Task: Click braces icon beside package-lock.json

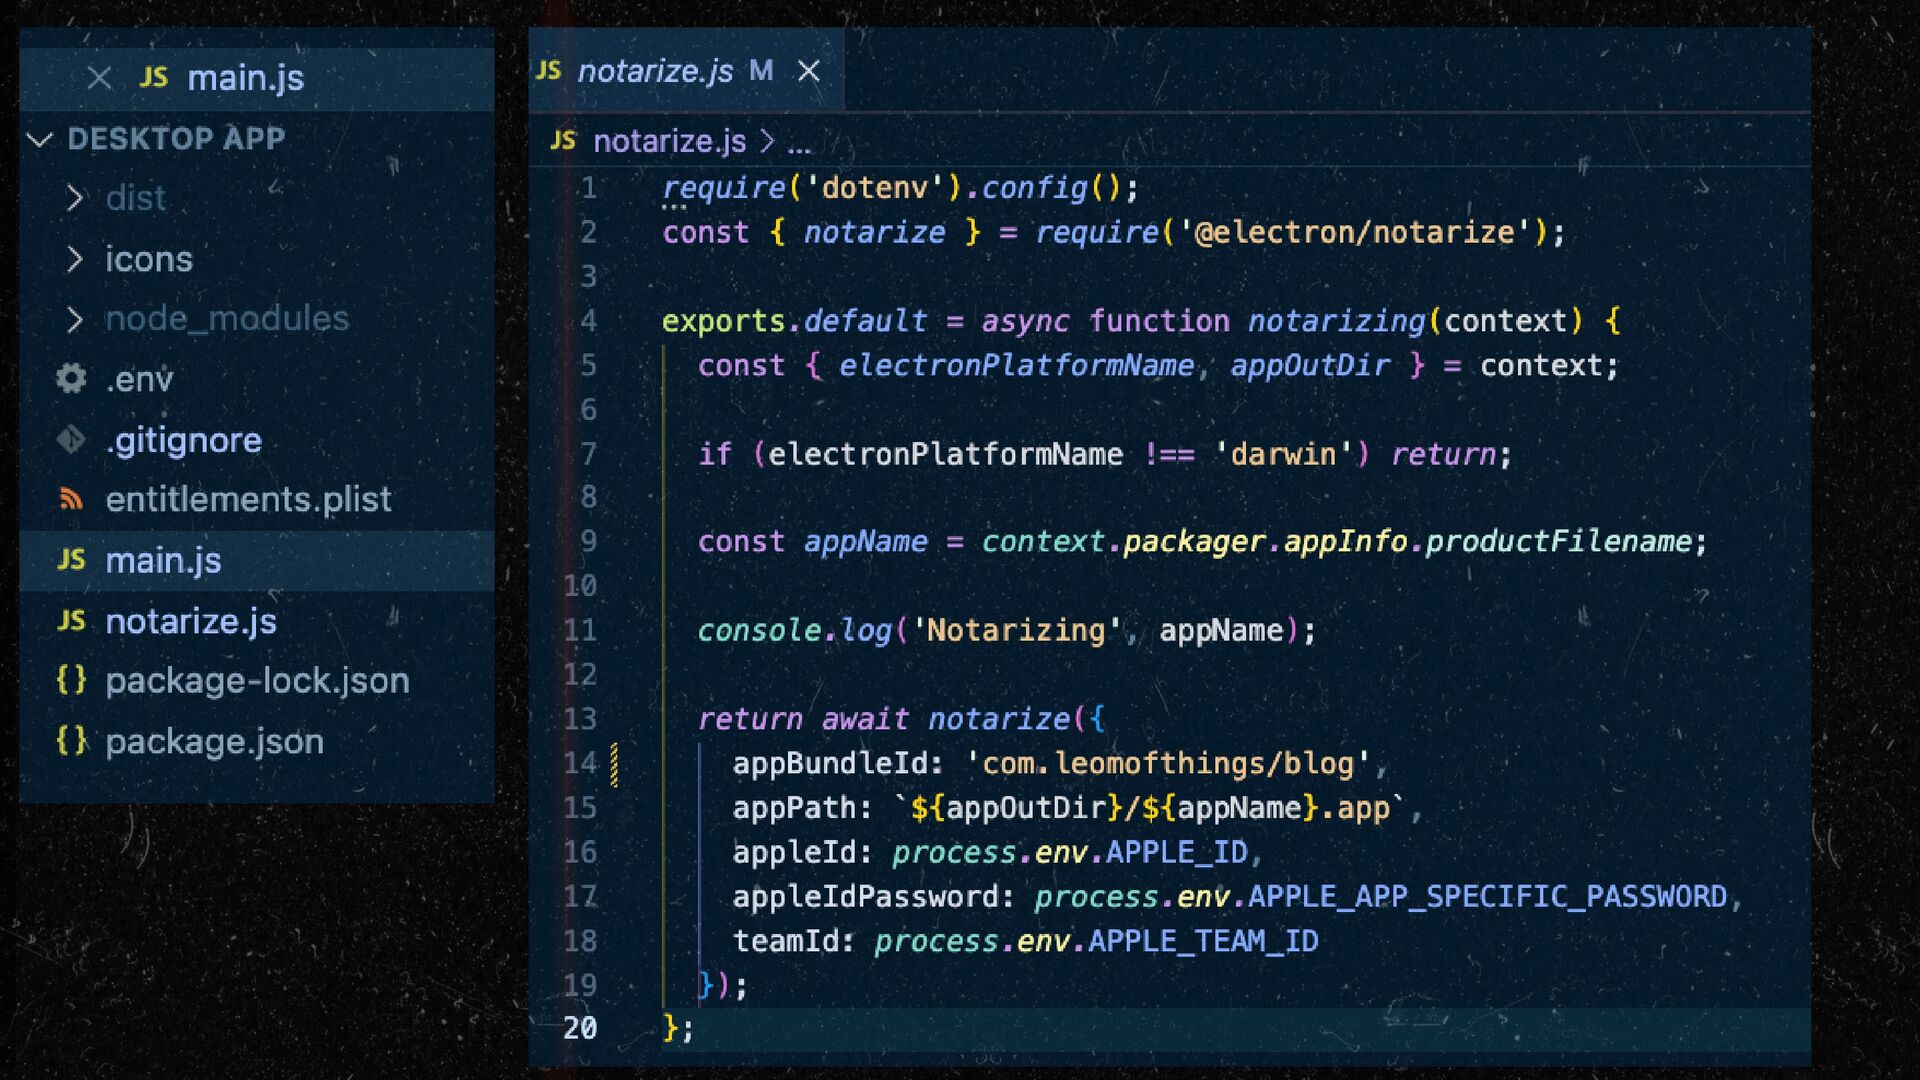Action: (x=71, y=681)
